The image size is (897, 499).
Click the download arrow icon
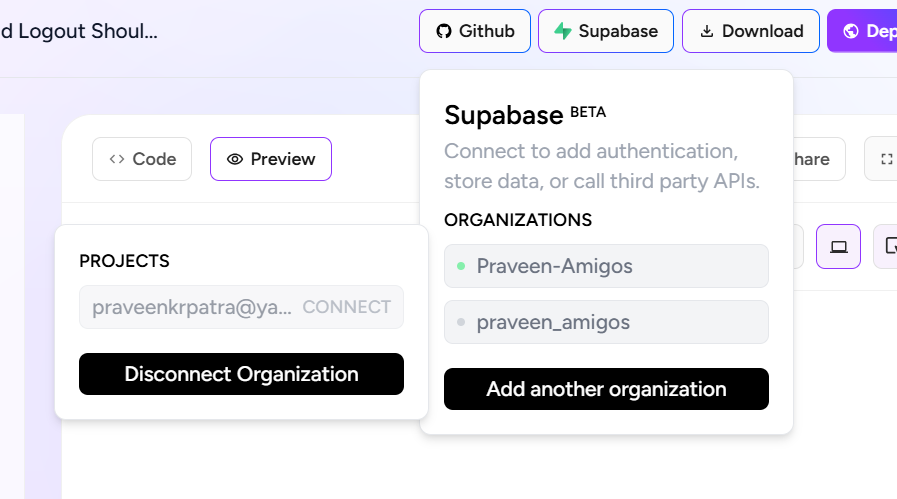707,31
